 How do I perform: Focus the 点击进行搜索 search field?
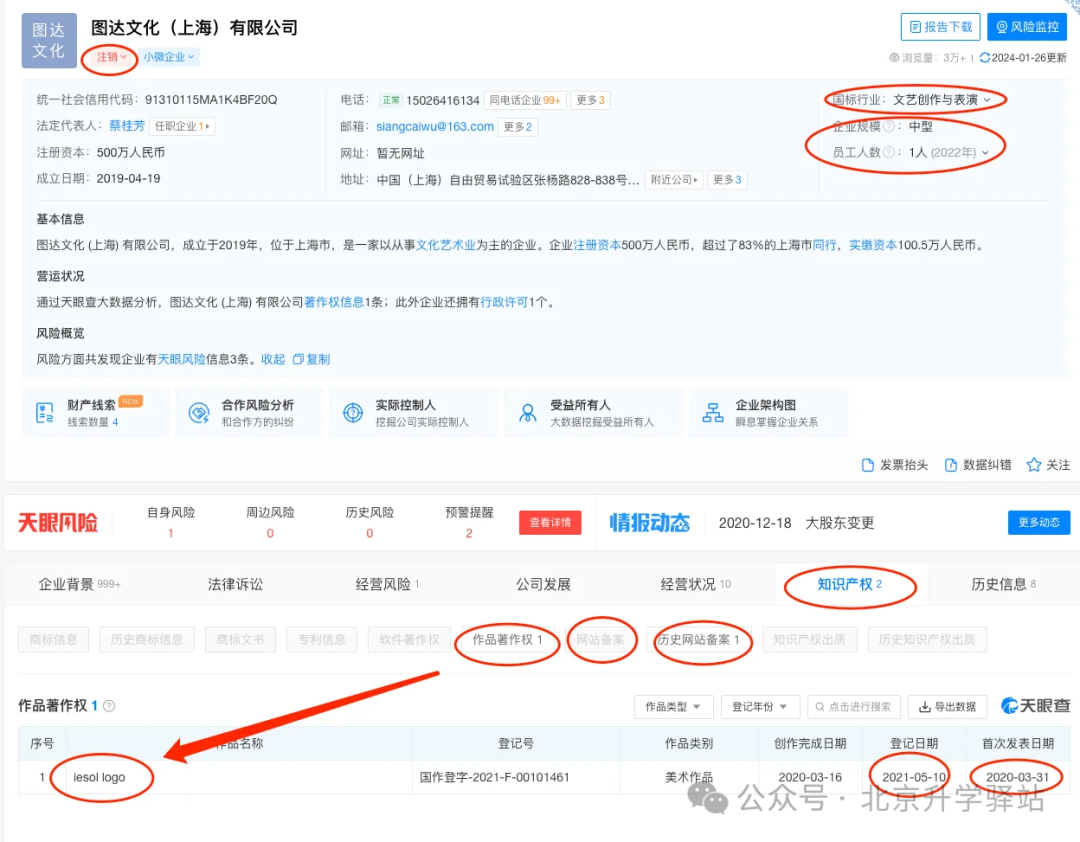(x=853, y=707)
